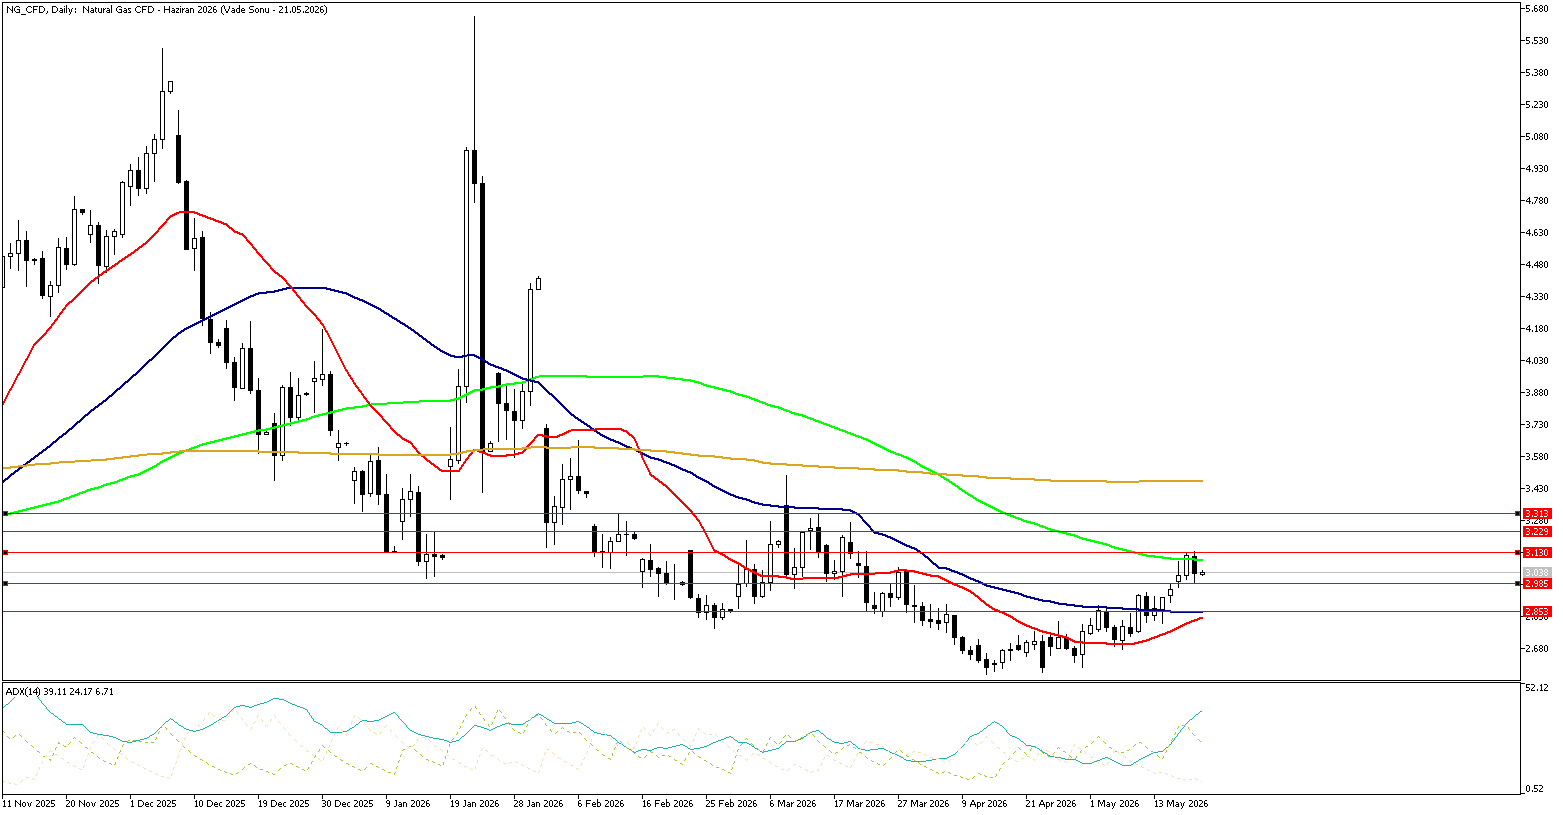Viewport: 1563px width, 815px height.
Task: Click the 9 Apr 2026 date label
Action: tap(986, 803)
